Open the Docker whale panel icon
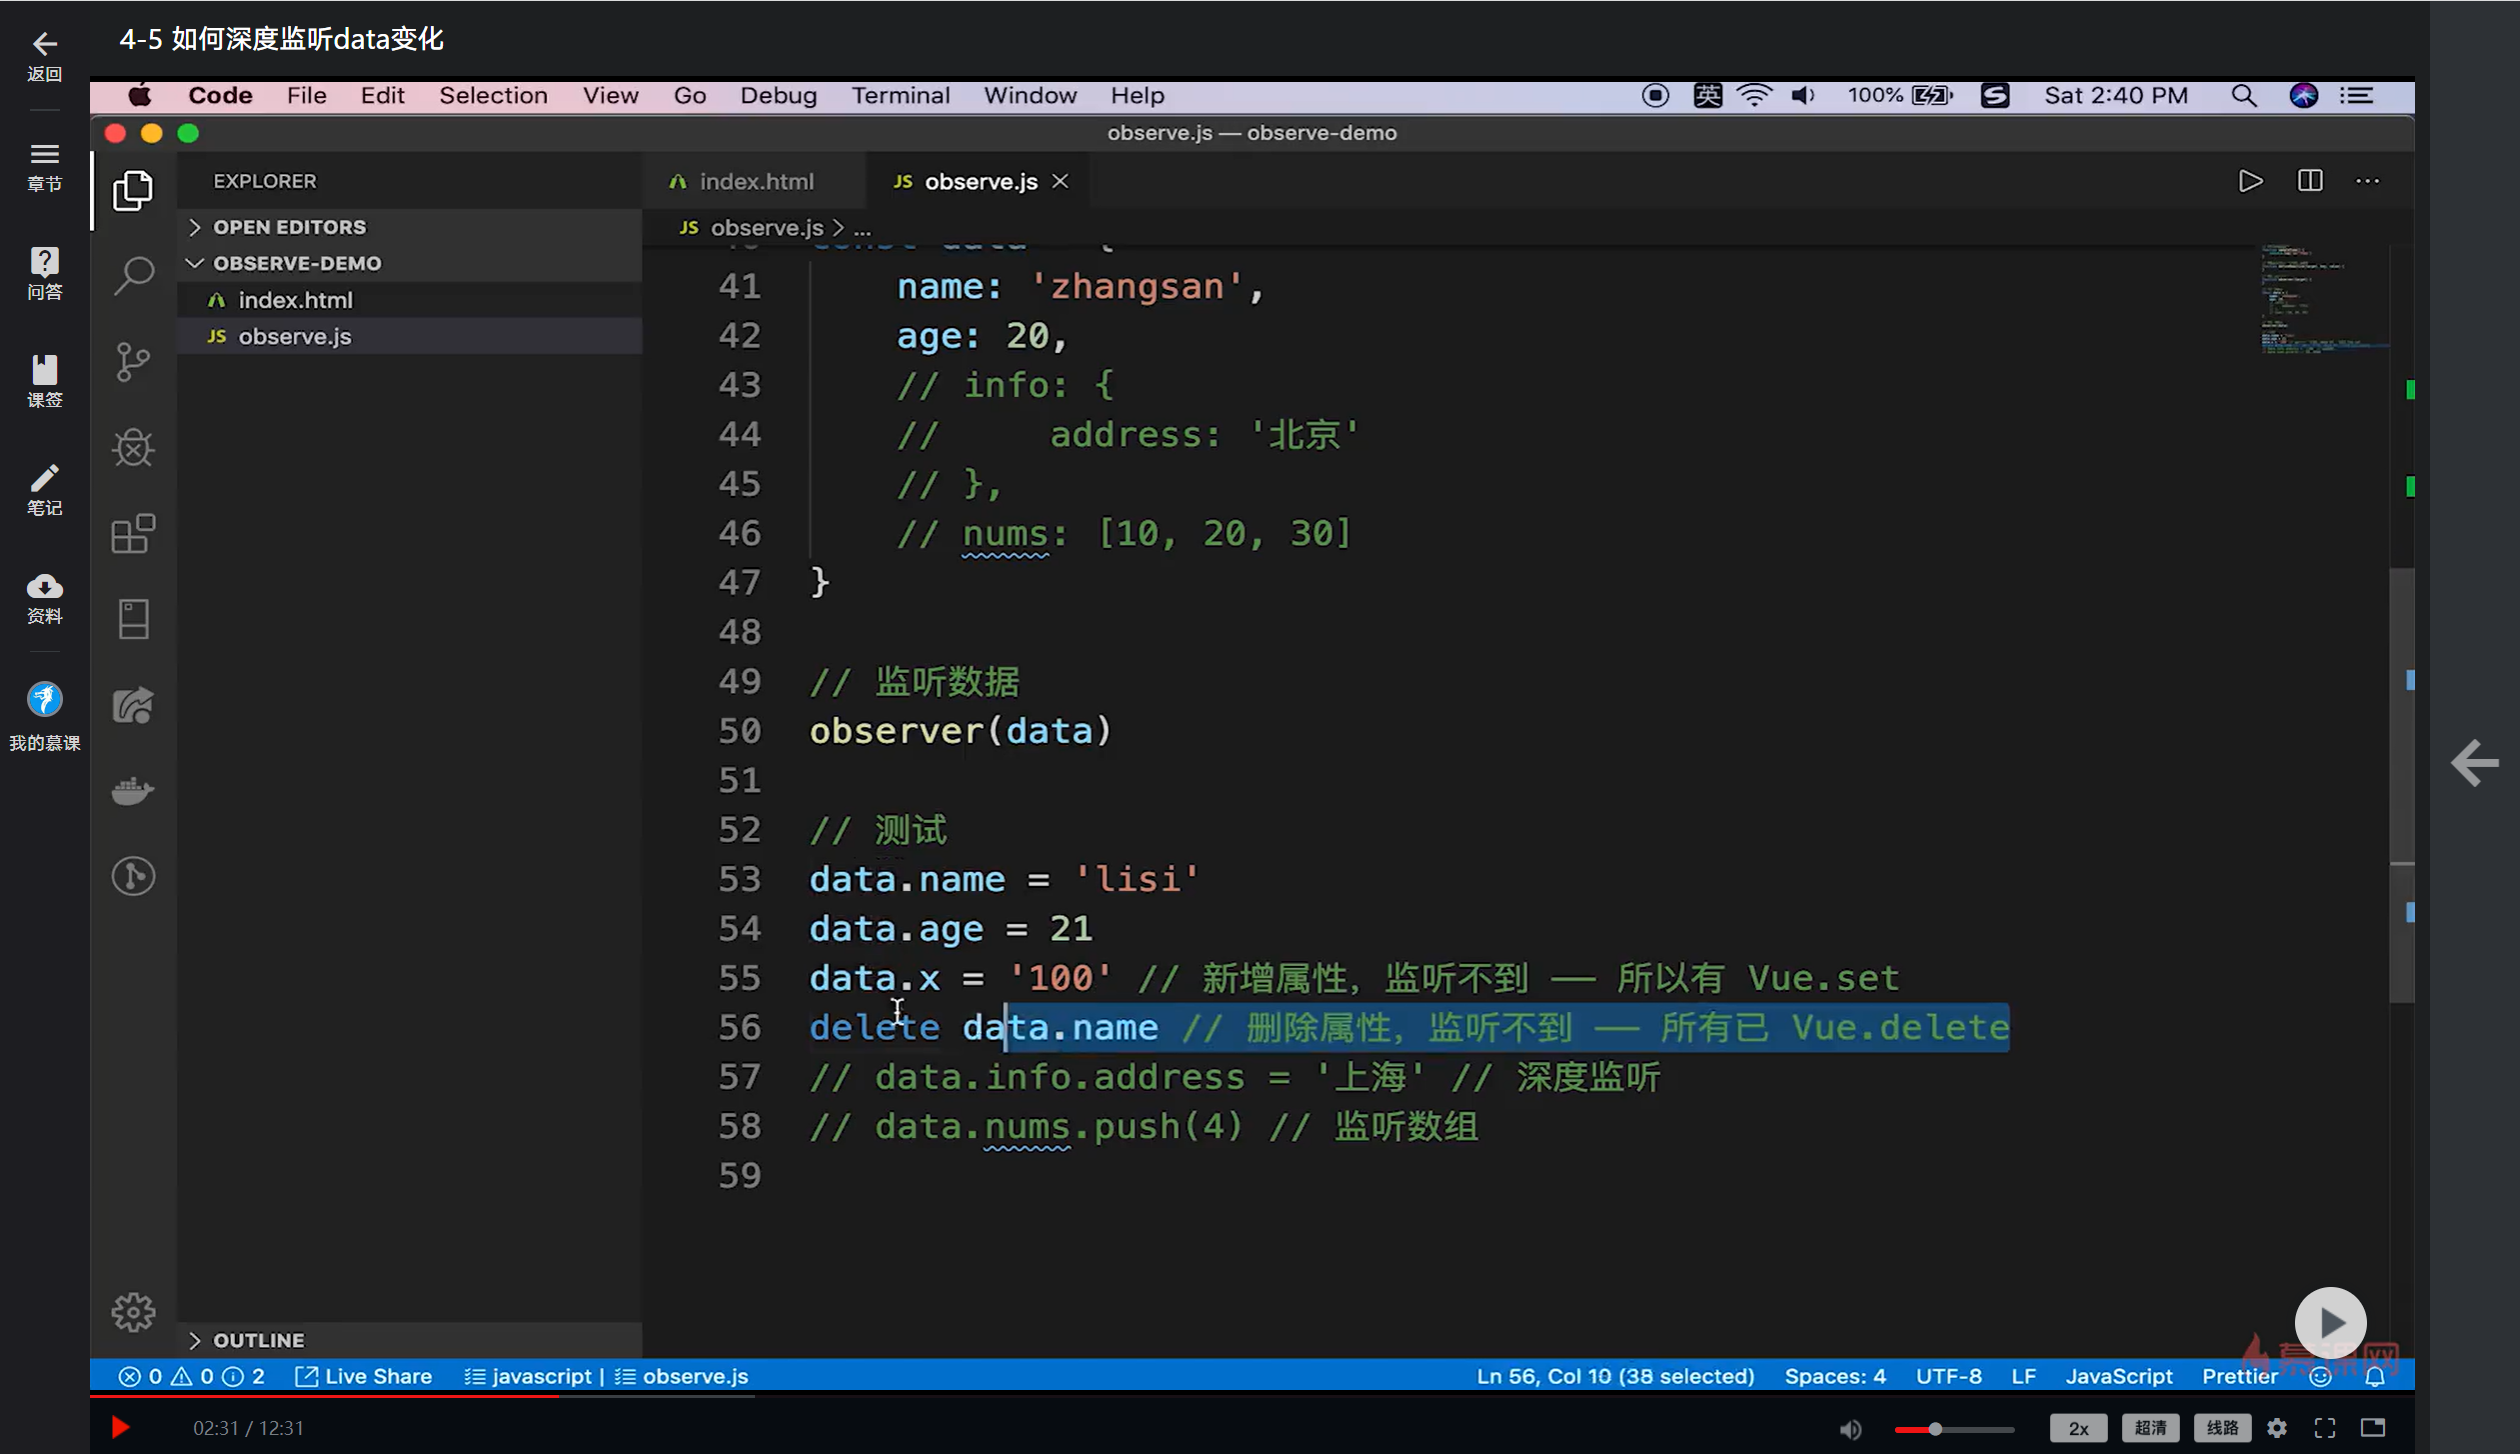2520x1454 pixels. click(x=133, y=791)
